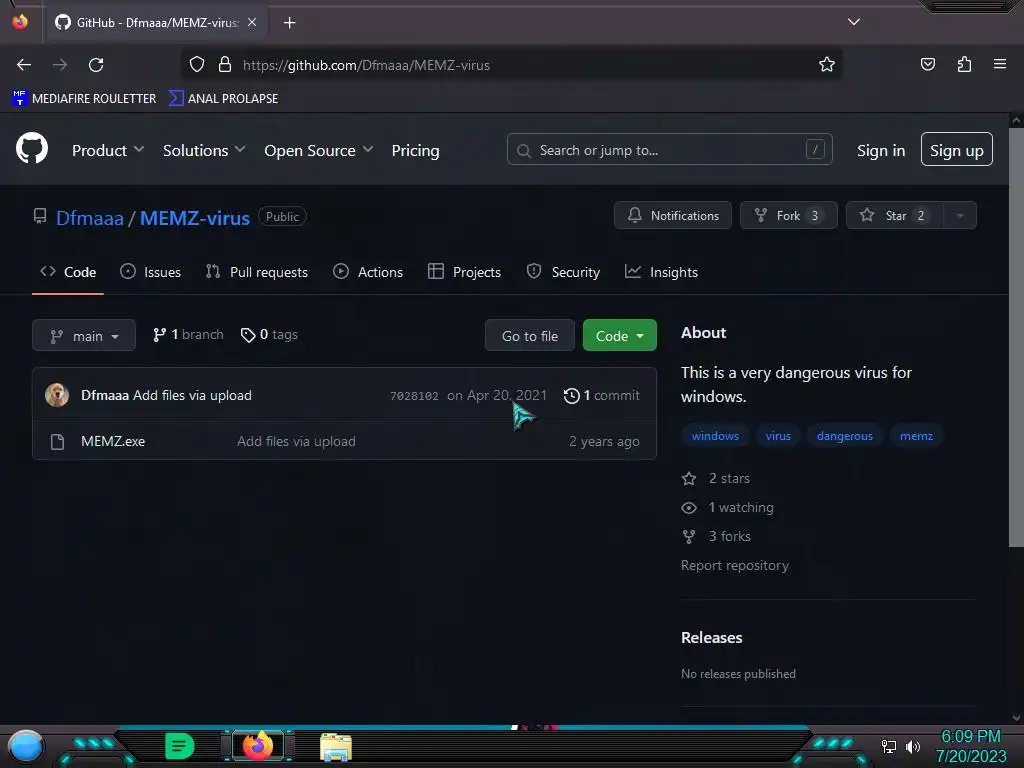
Task: Expand the Product menu
Action: pos(108,150)
